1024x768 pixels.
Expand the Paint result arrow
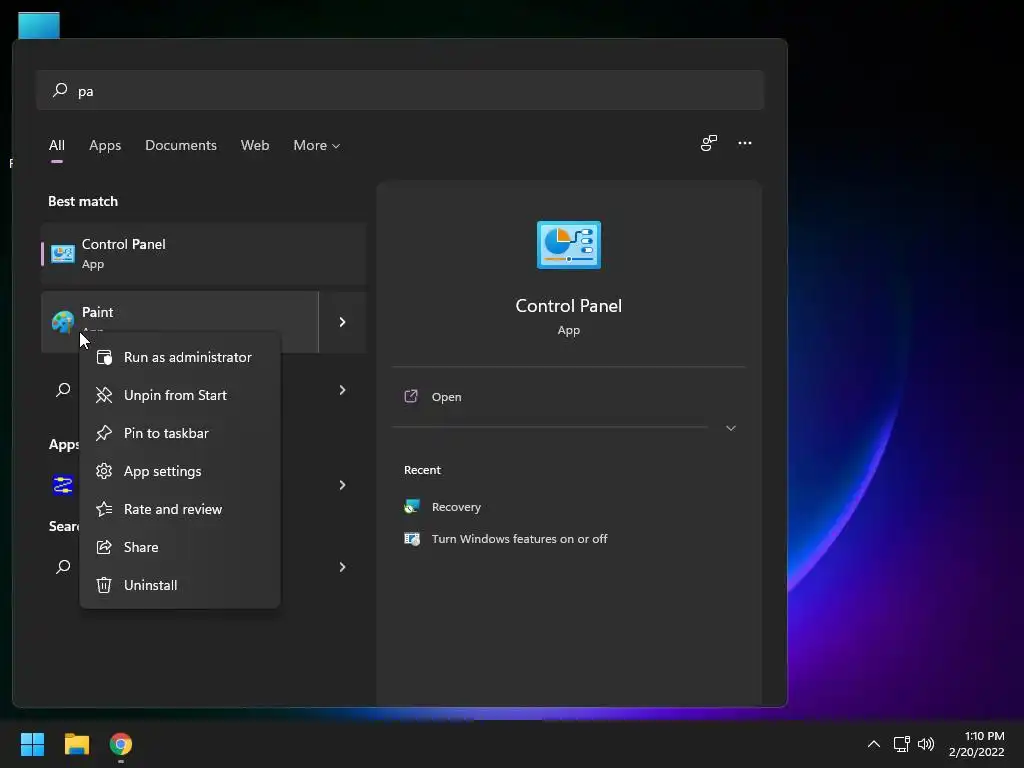[342, 322]
